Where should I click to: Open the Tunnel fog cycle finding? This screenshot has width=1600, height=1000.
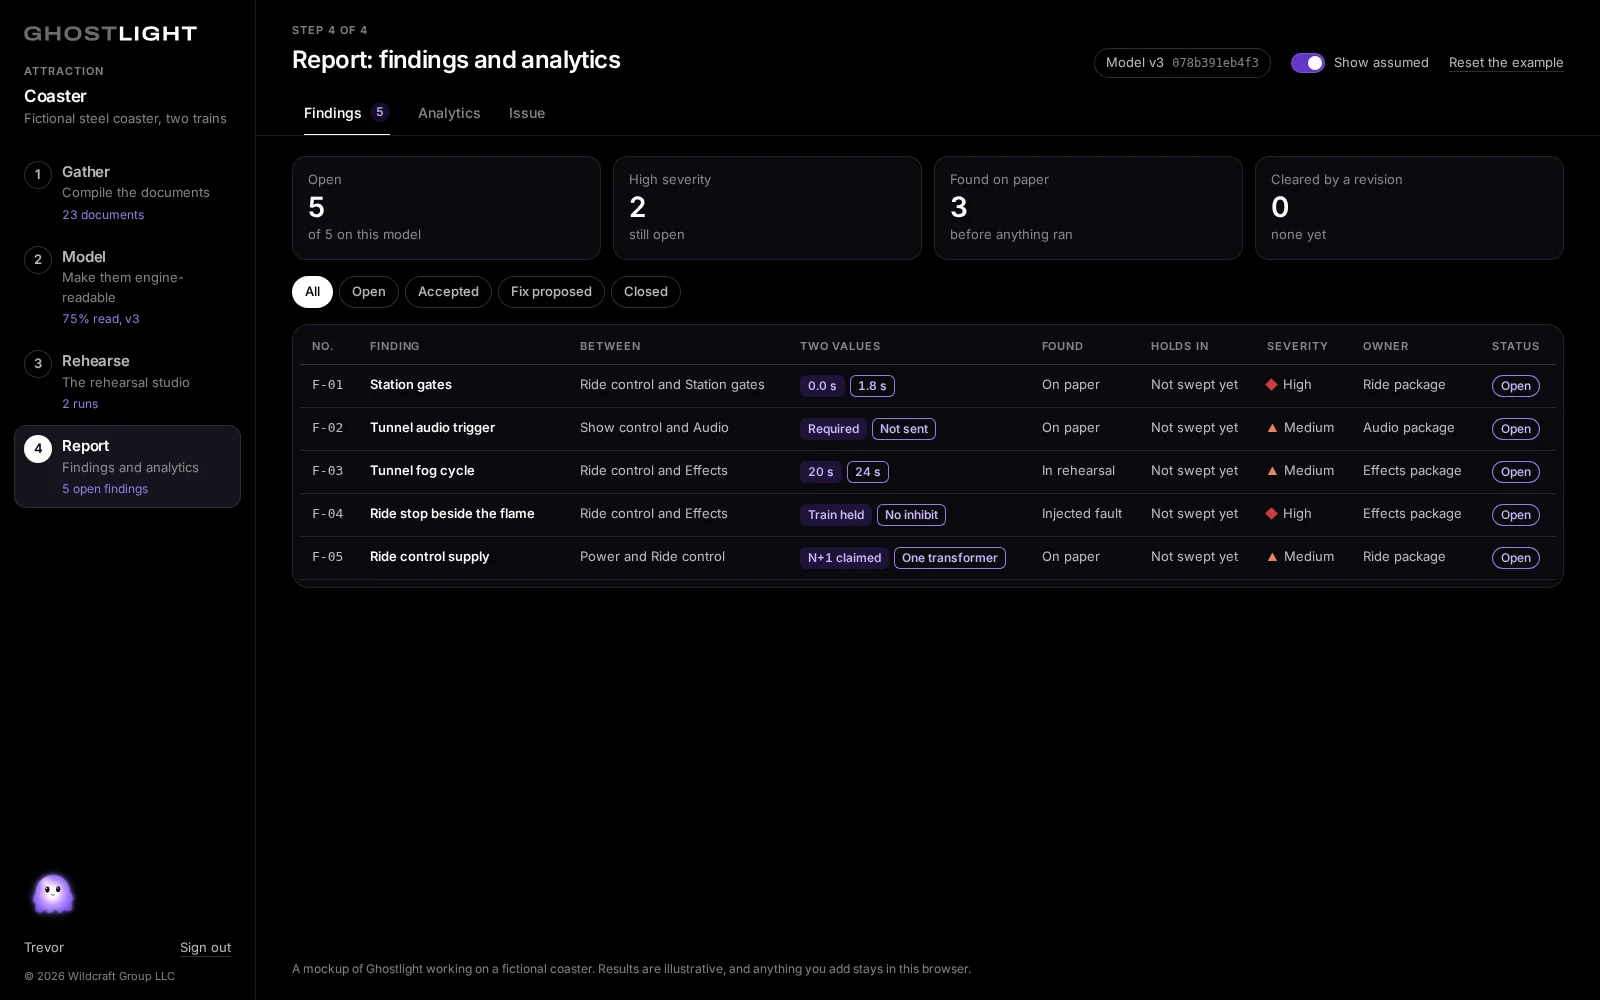422,471
